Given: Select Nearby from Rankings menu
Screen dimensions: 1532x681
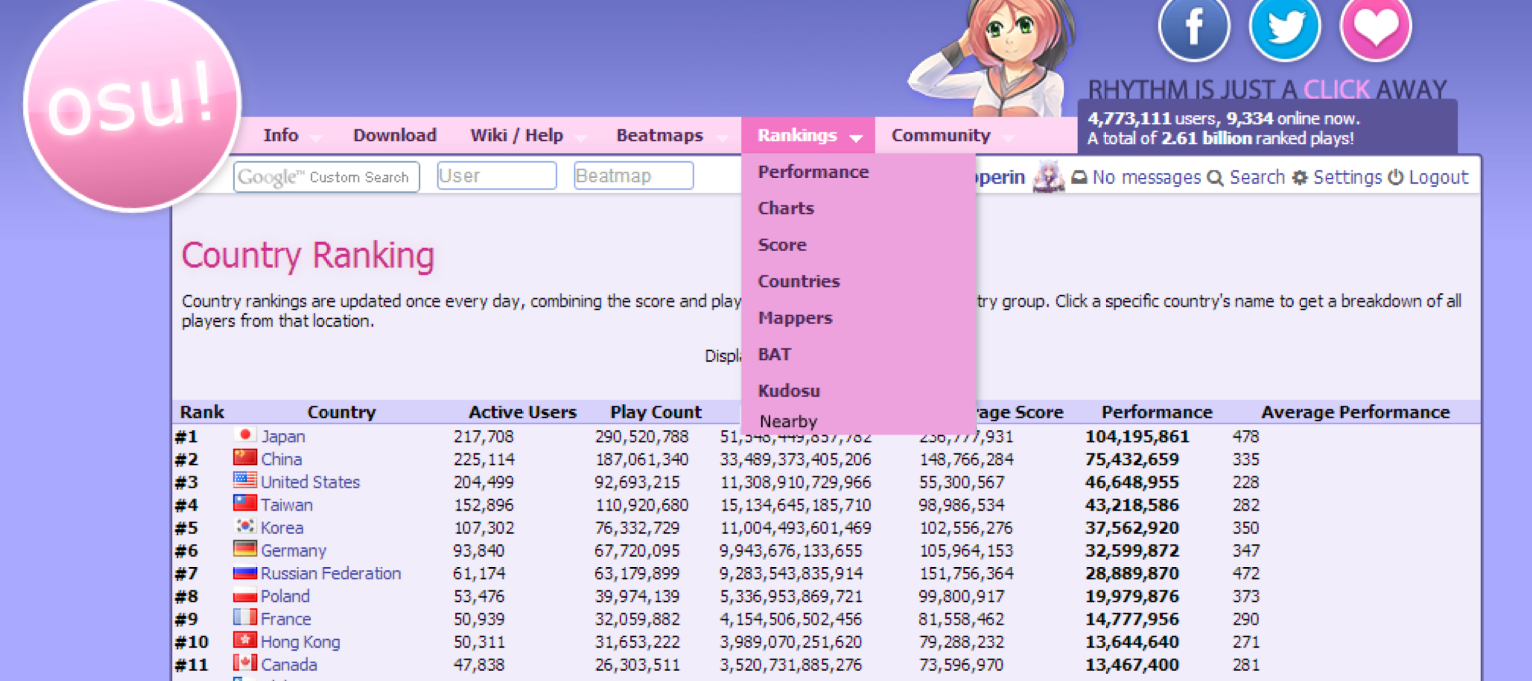Looking at the screenshot, I should [x=788, y=421].
